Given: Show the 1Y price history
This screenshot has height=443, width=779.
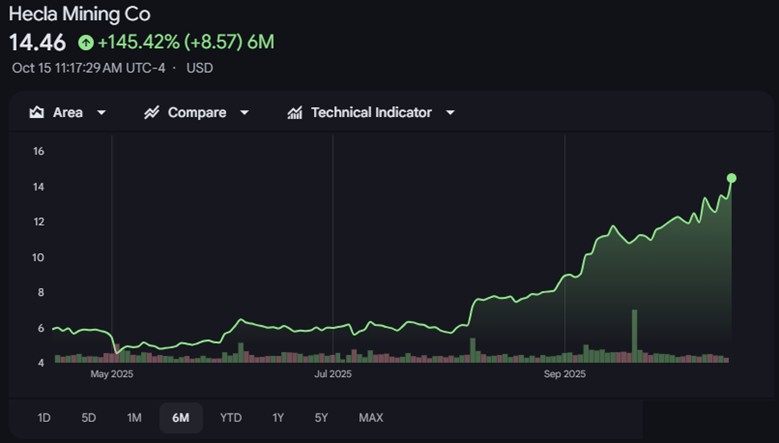Looking at the screenshot, I should point(278,417).
